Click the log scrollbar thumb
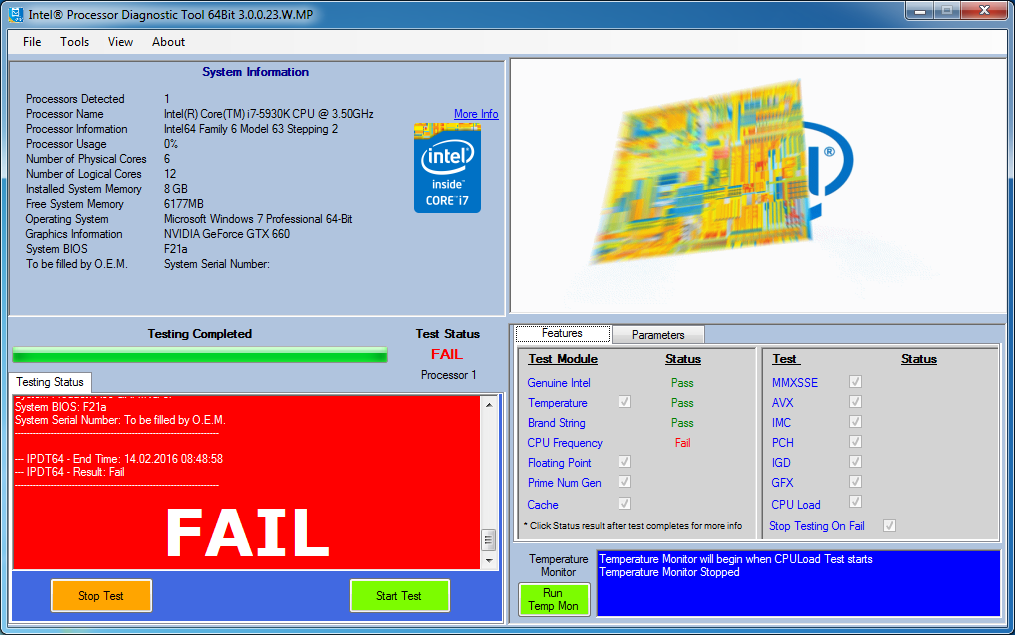 [489, 539]
